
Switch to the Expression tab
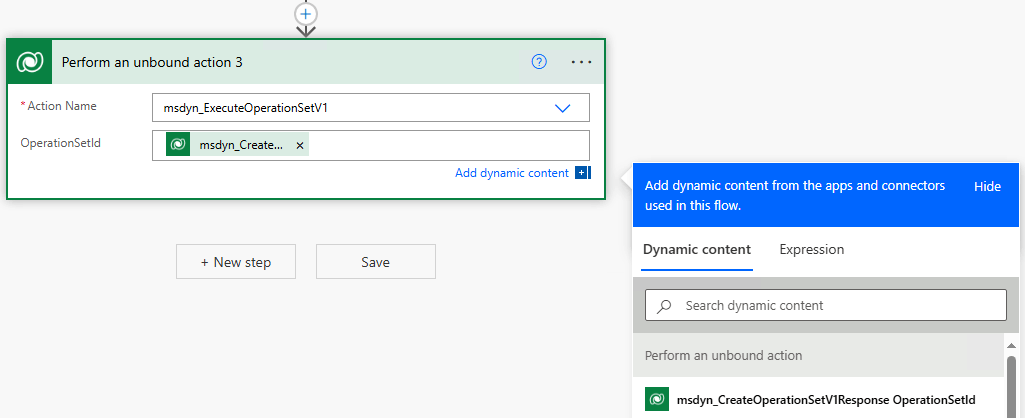811,249
